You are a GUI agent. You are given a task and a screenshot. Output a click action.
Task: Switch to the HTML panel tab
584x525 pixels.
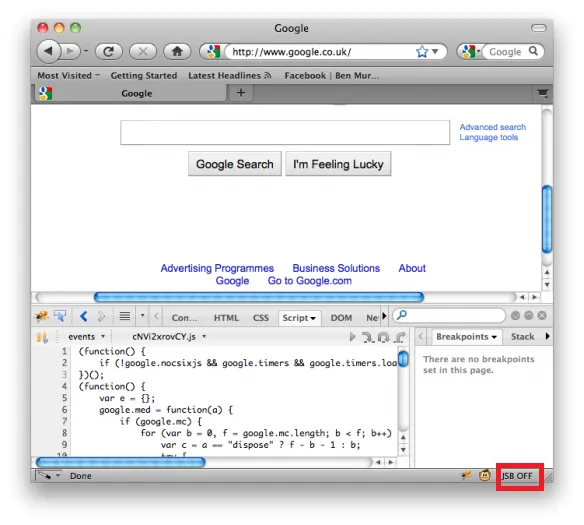[x=226, y=318]
